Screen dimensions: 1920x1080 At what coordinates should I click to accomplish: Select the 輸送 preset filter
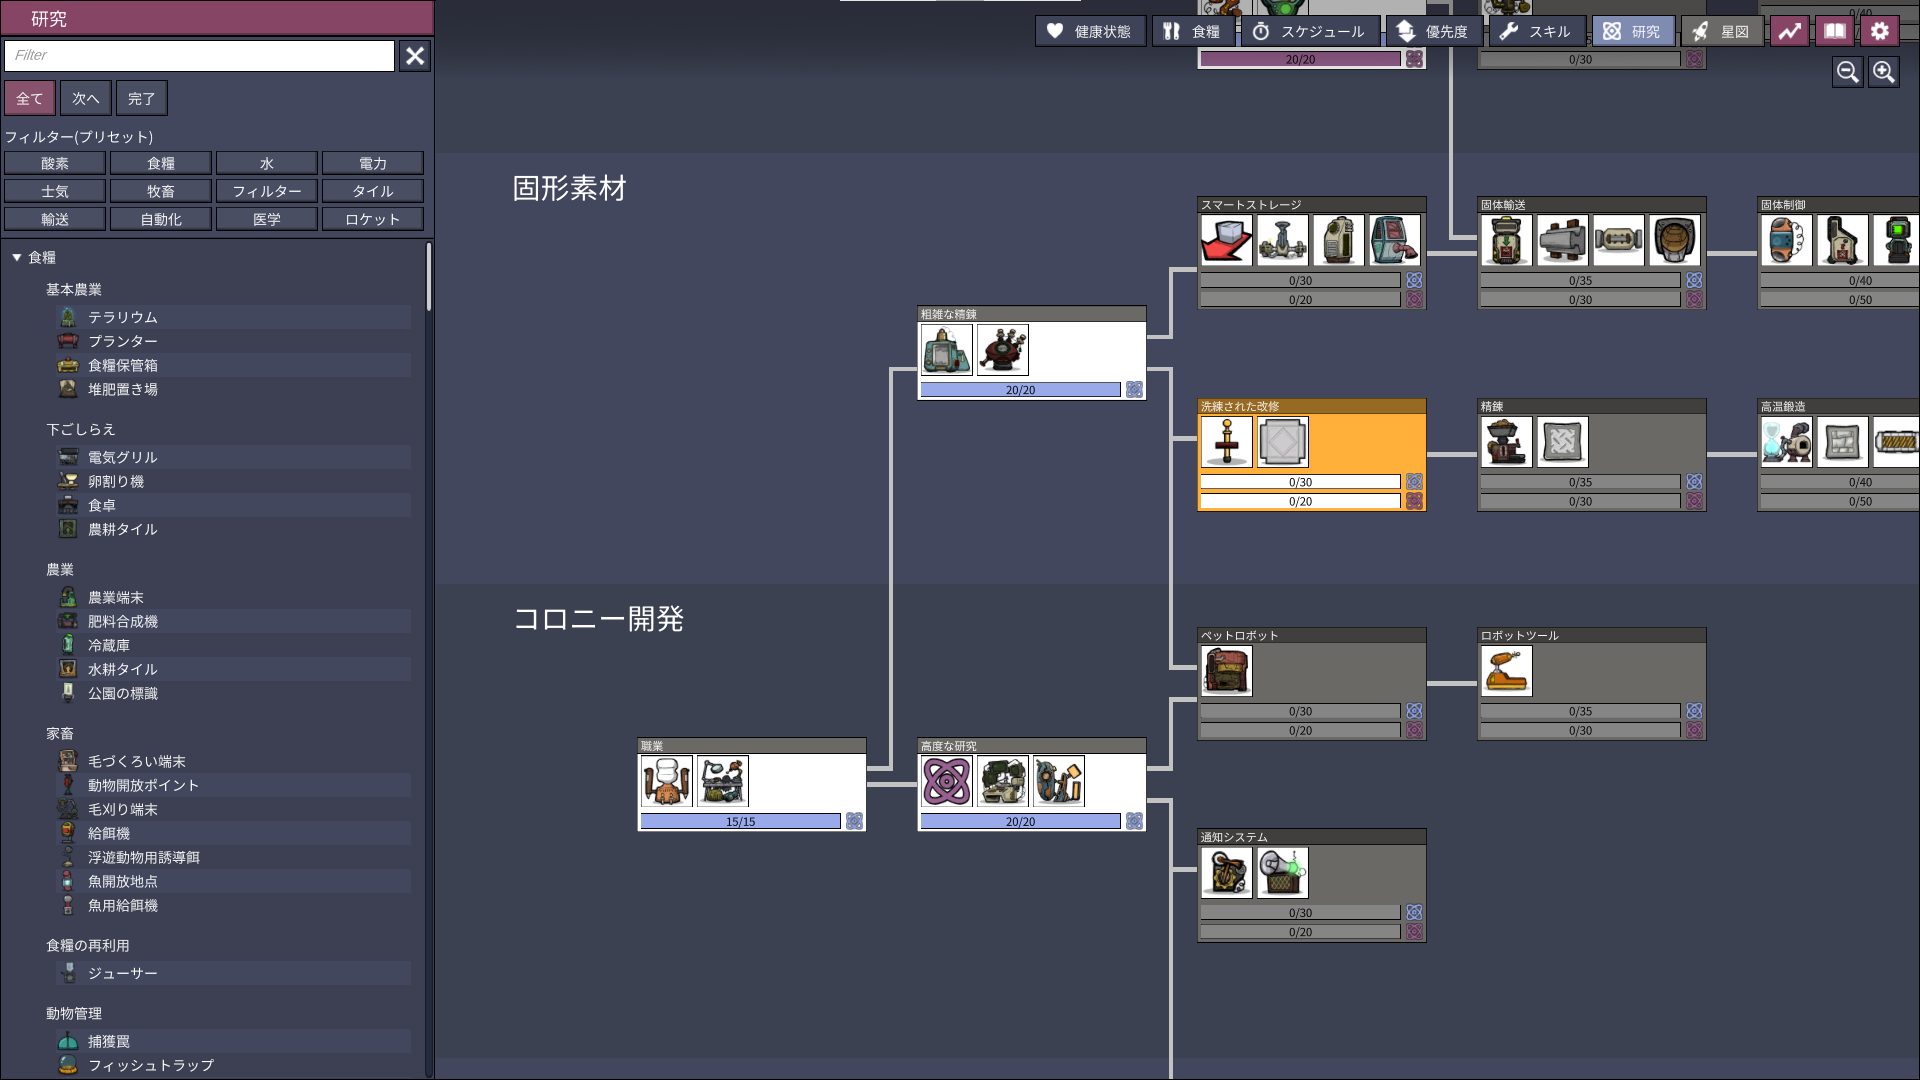(x=55, y=219)
